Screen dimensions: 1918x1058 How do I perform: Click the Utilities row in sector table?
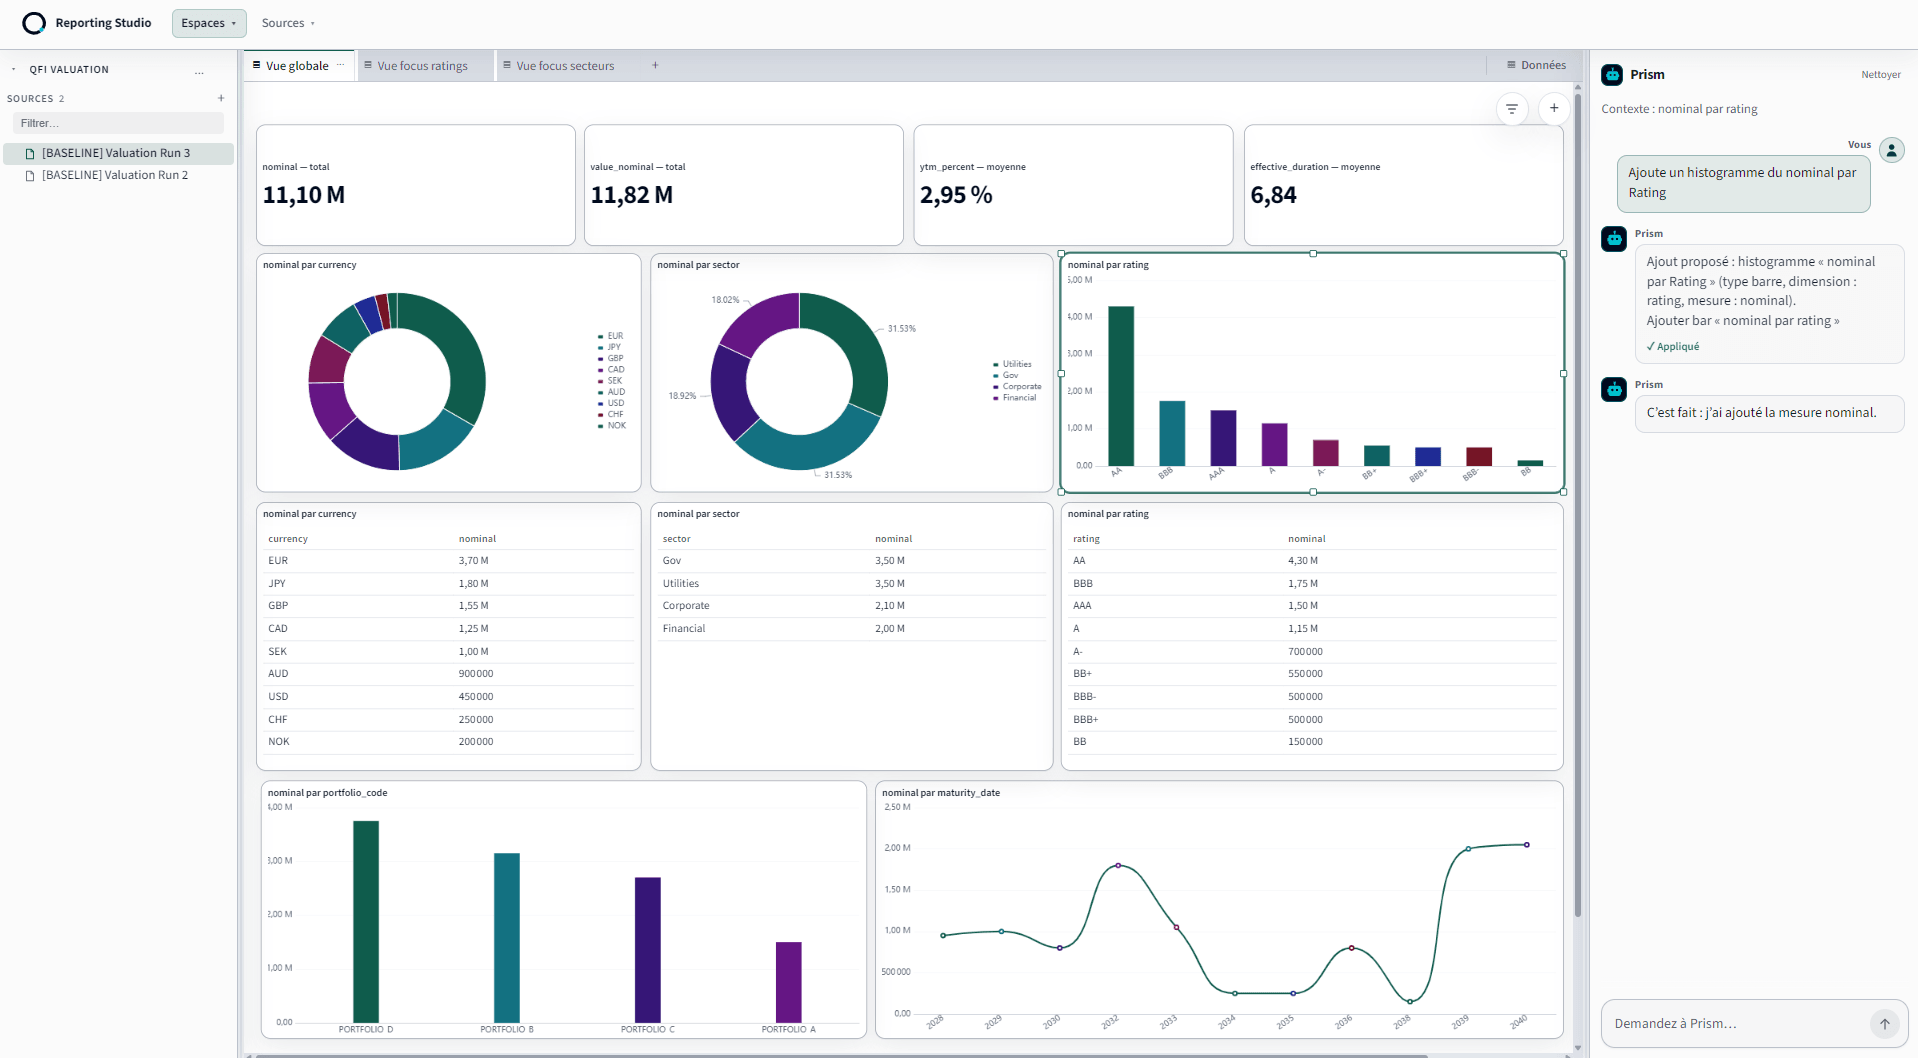pos(851,584)
